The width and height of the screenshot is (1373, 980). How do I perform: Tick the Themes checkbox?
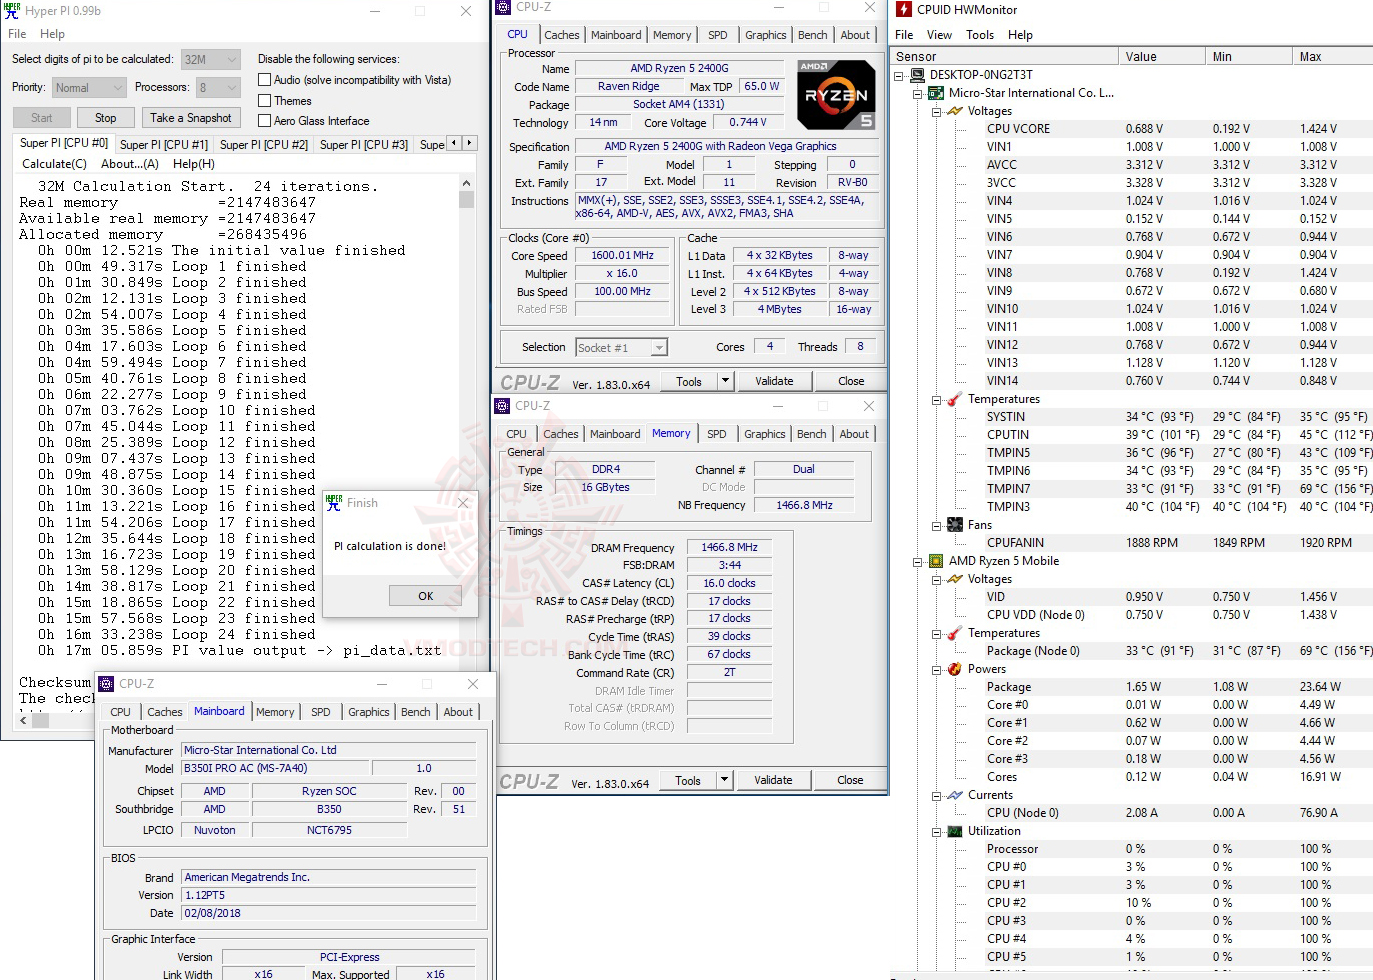pos(265,101)
